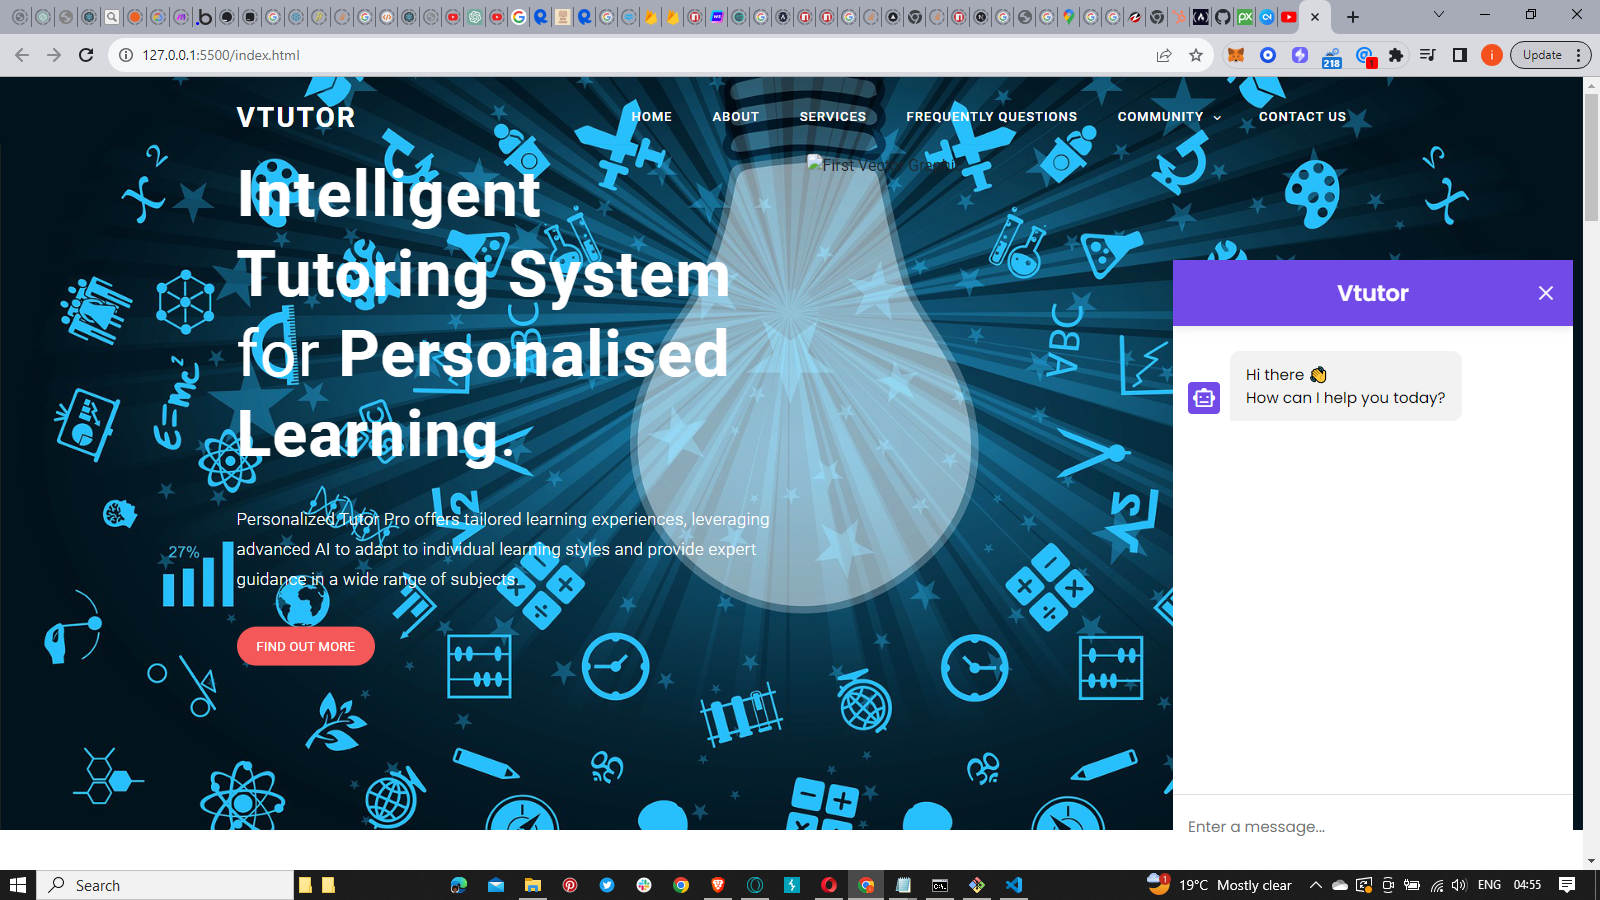
Task: Switch to the GitHub tab
Action: pos(1223,17)
